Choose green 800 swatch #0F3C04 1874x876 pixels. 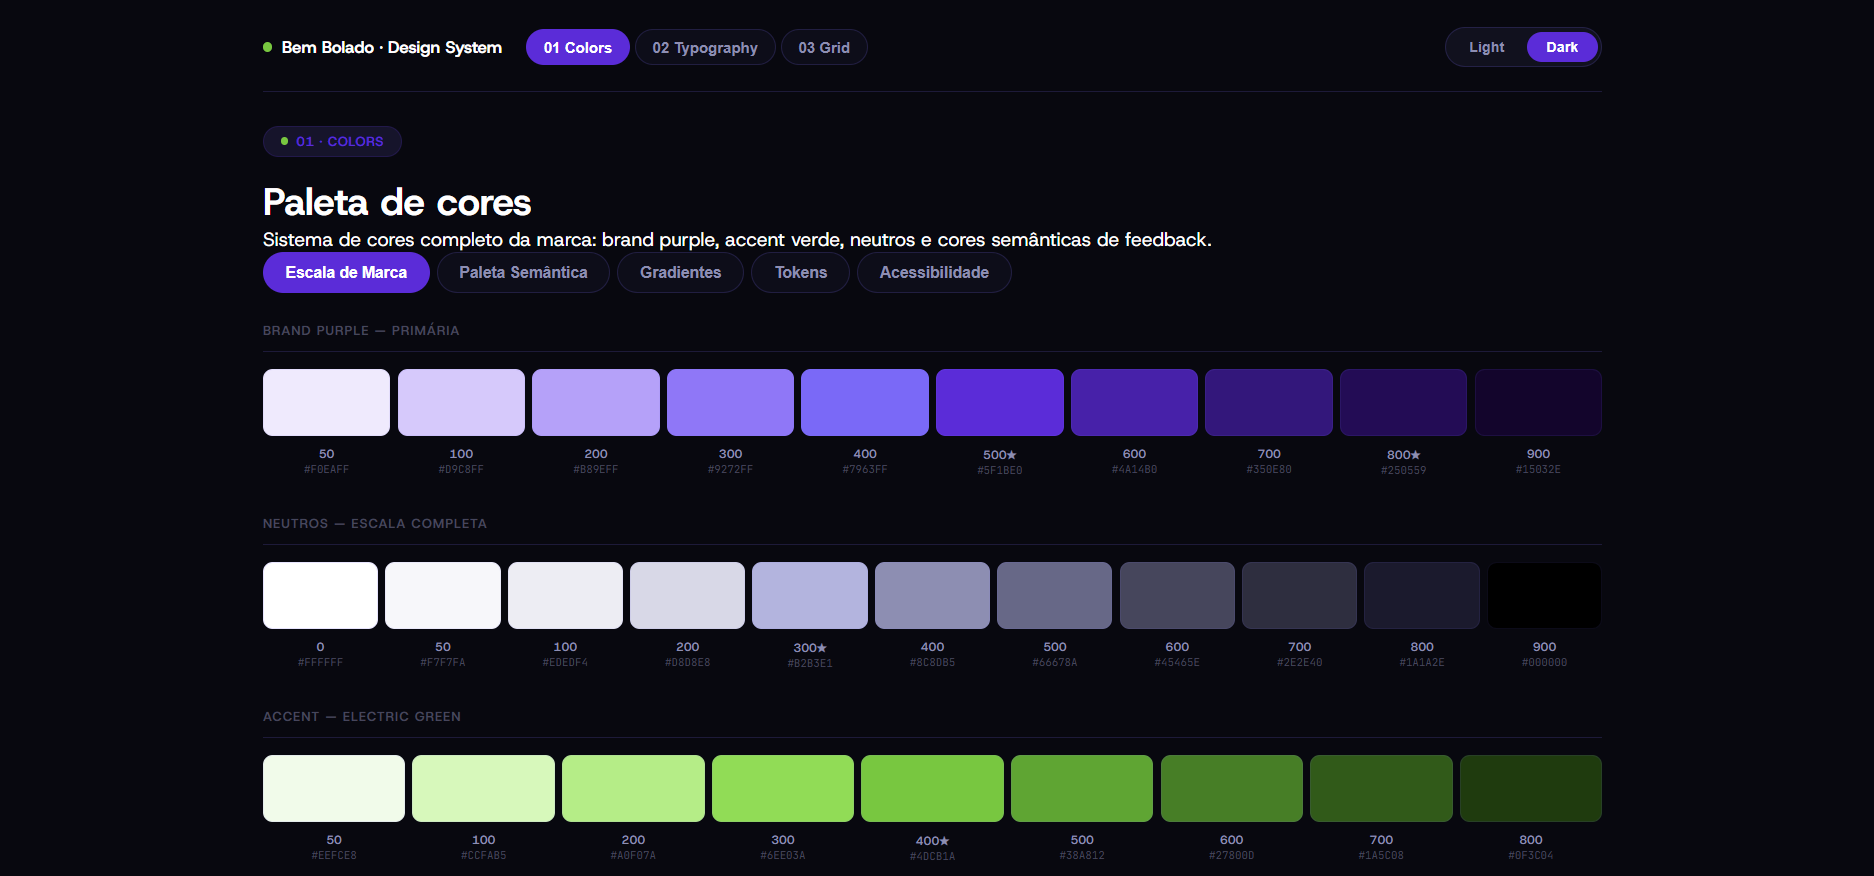coord(1531,788)
